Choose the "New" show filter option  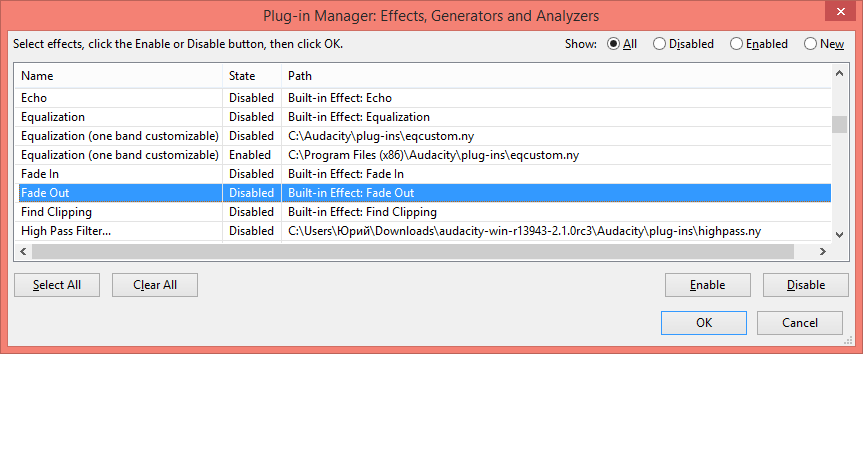coord(810,44)
